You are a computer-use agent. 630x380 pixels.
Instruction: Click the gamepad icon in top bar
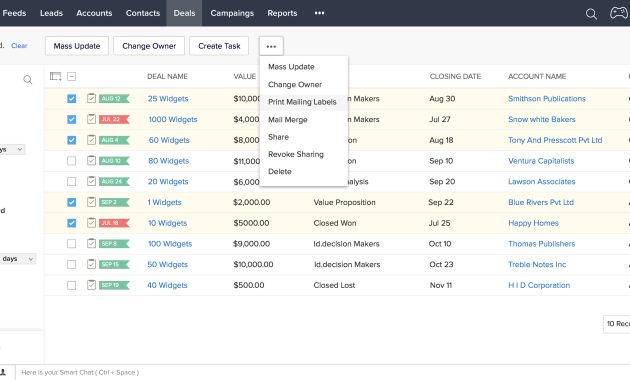click(619, 13)
